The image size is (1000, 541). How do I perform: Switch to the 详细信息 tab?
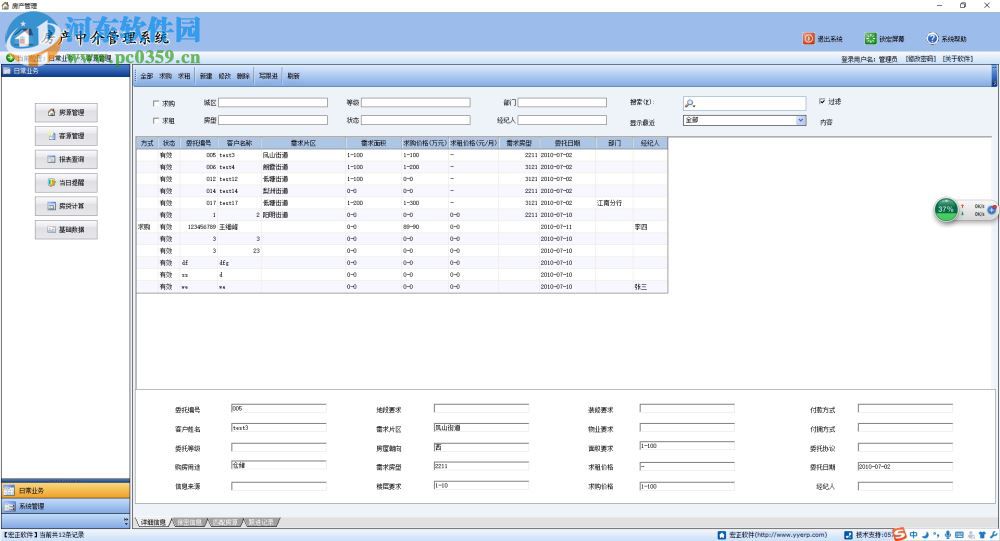tap(153, 522)
